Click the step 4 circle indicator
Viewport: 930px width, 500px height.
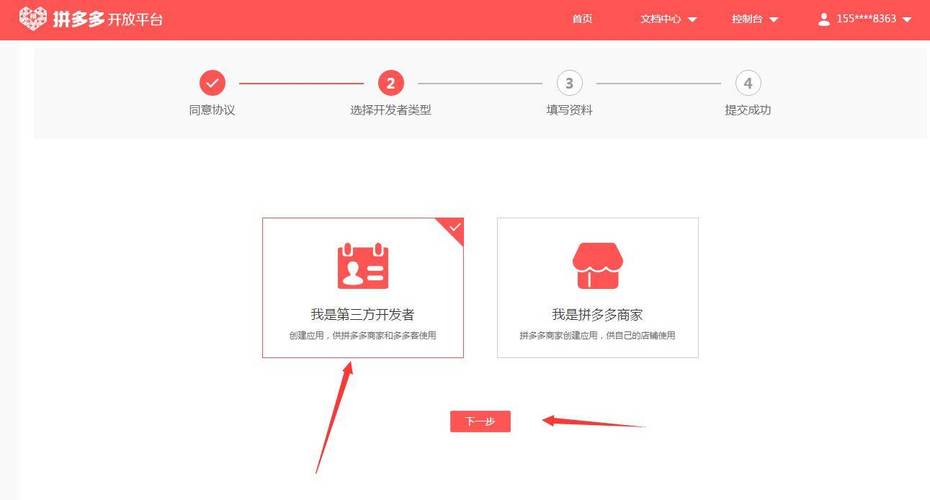(748, 83)
